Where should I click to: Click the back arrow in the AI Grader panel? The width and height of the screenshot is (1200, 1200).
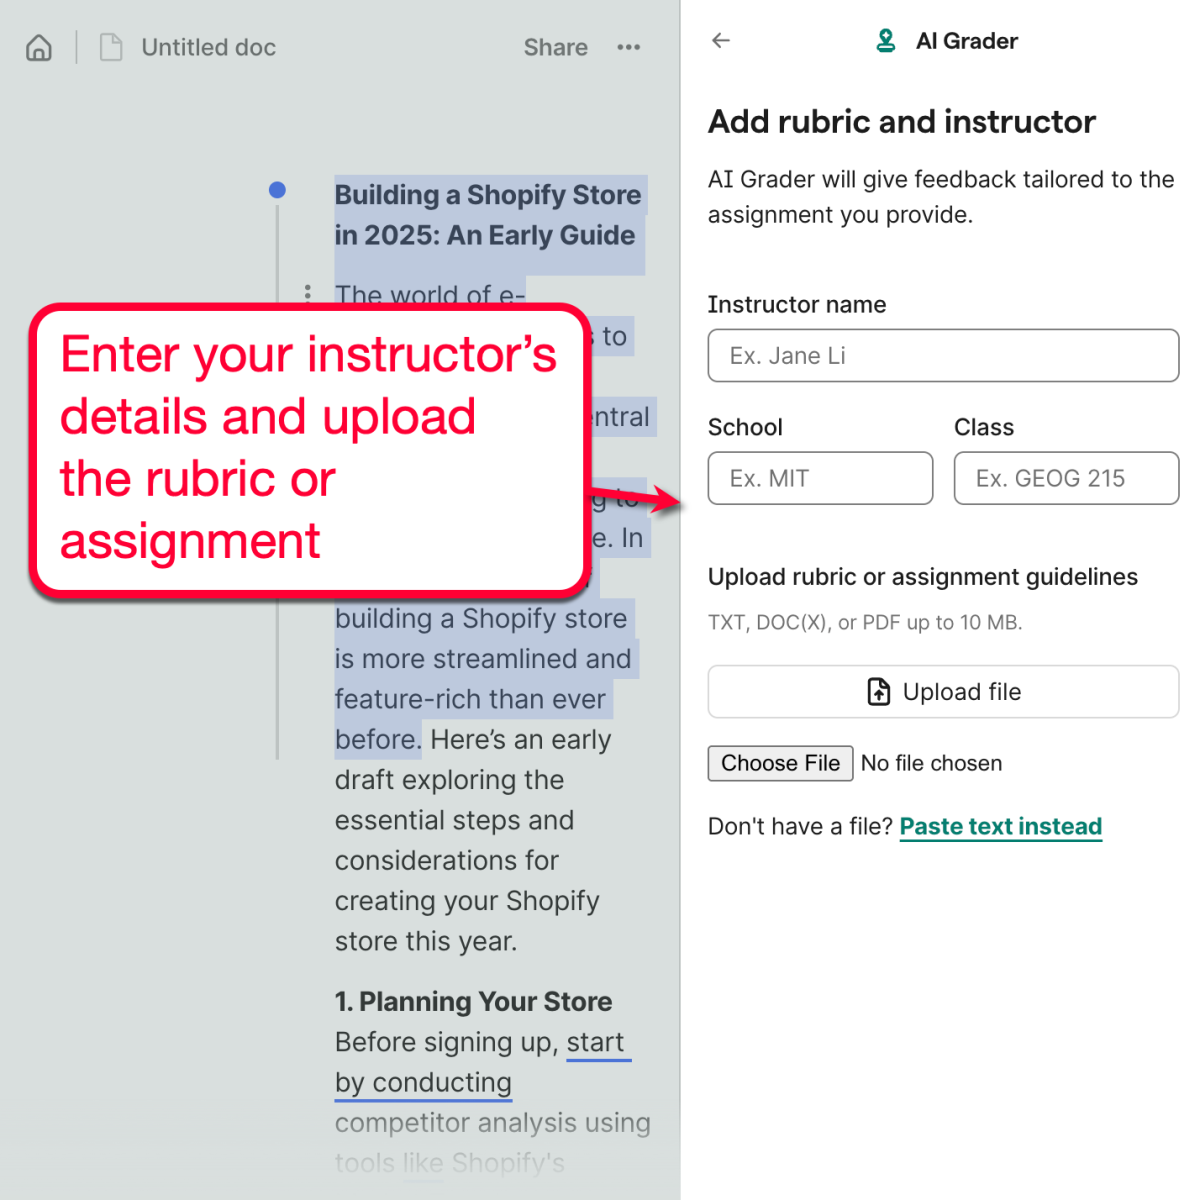tap(721, 41)
